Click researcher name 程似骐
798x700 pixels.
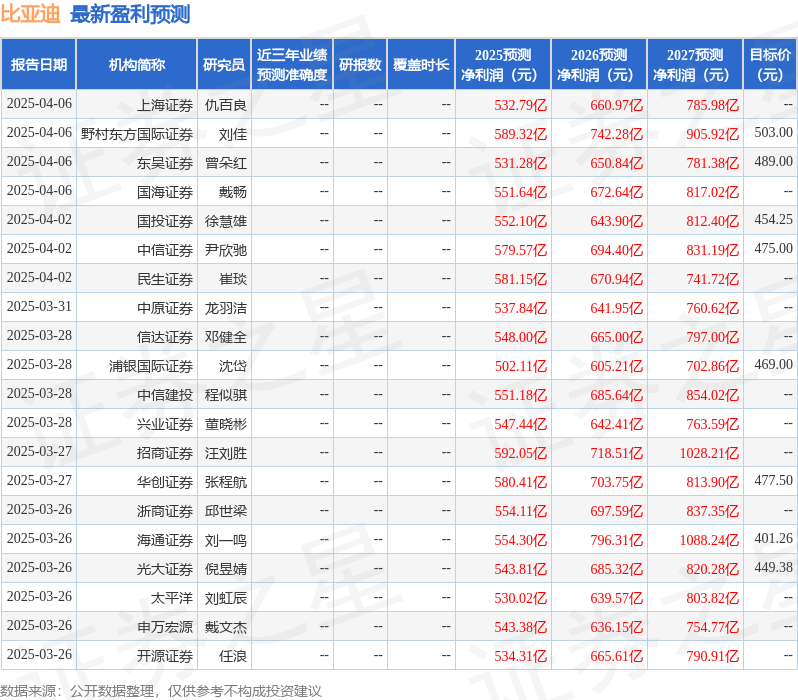[225, 396]
